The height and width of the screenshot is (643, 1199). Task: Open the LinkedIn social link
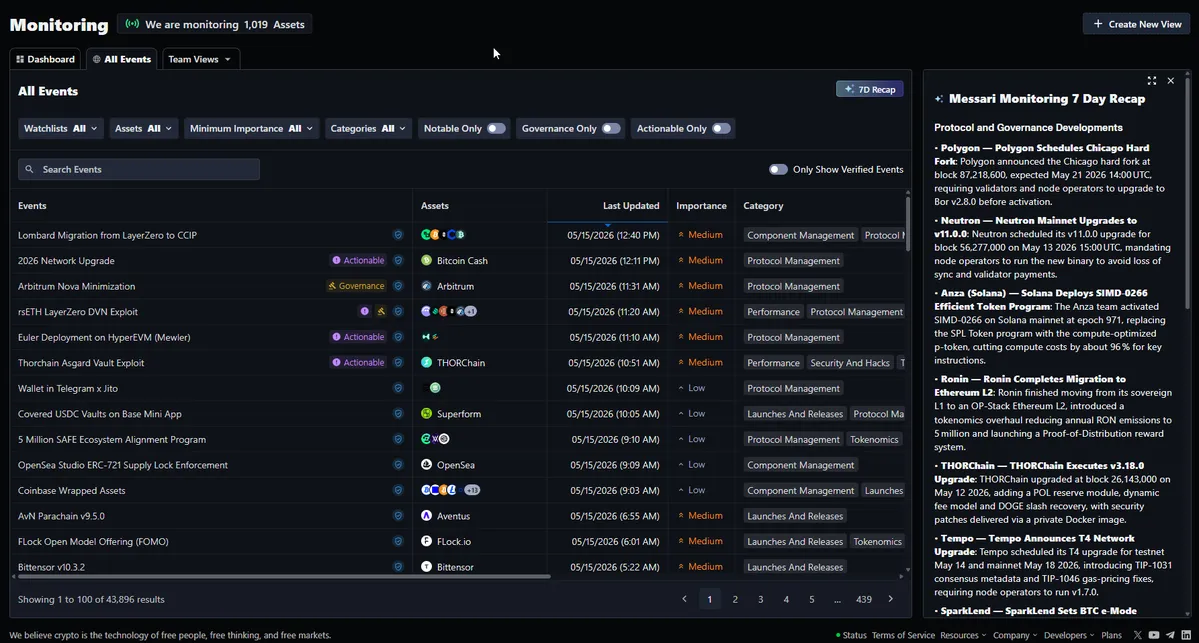tap(1186, 635)
